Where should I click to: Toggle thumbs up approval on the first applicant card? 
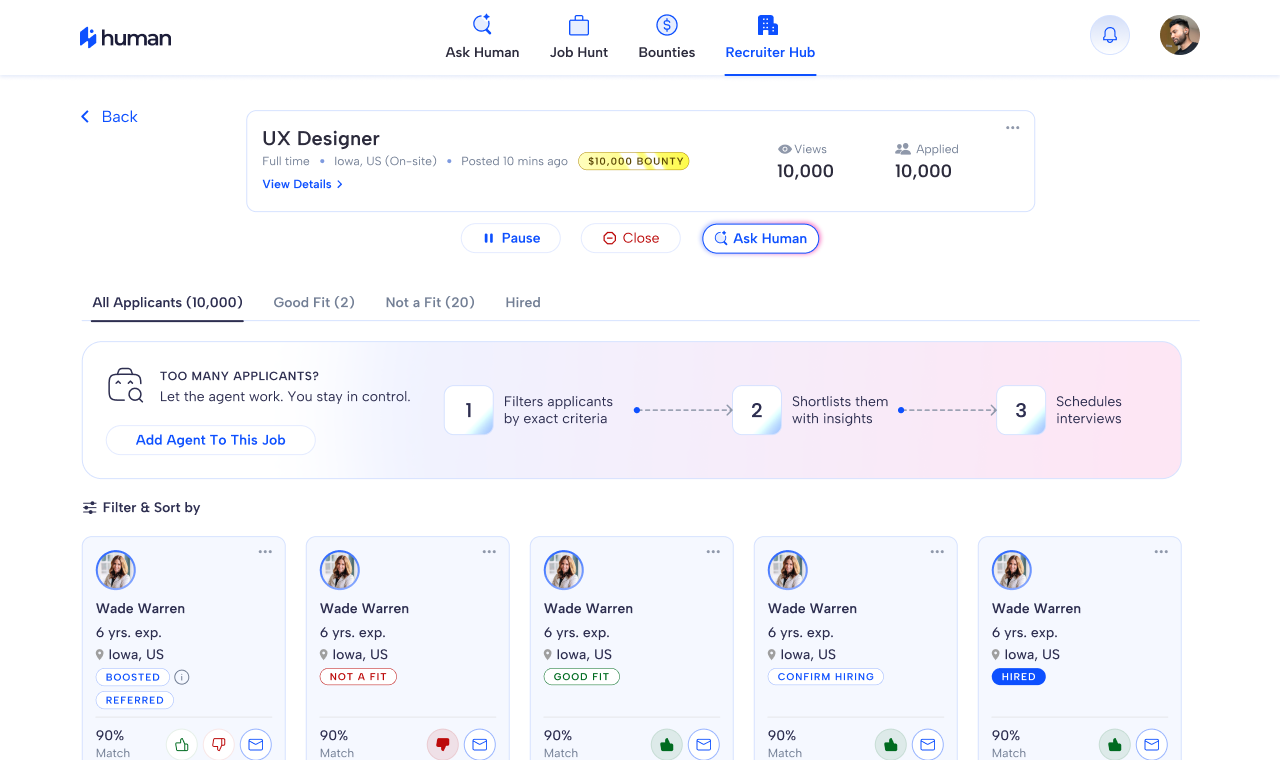[x=181, y=744]
